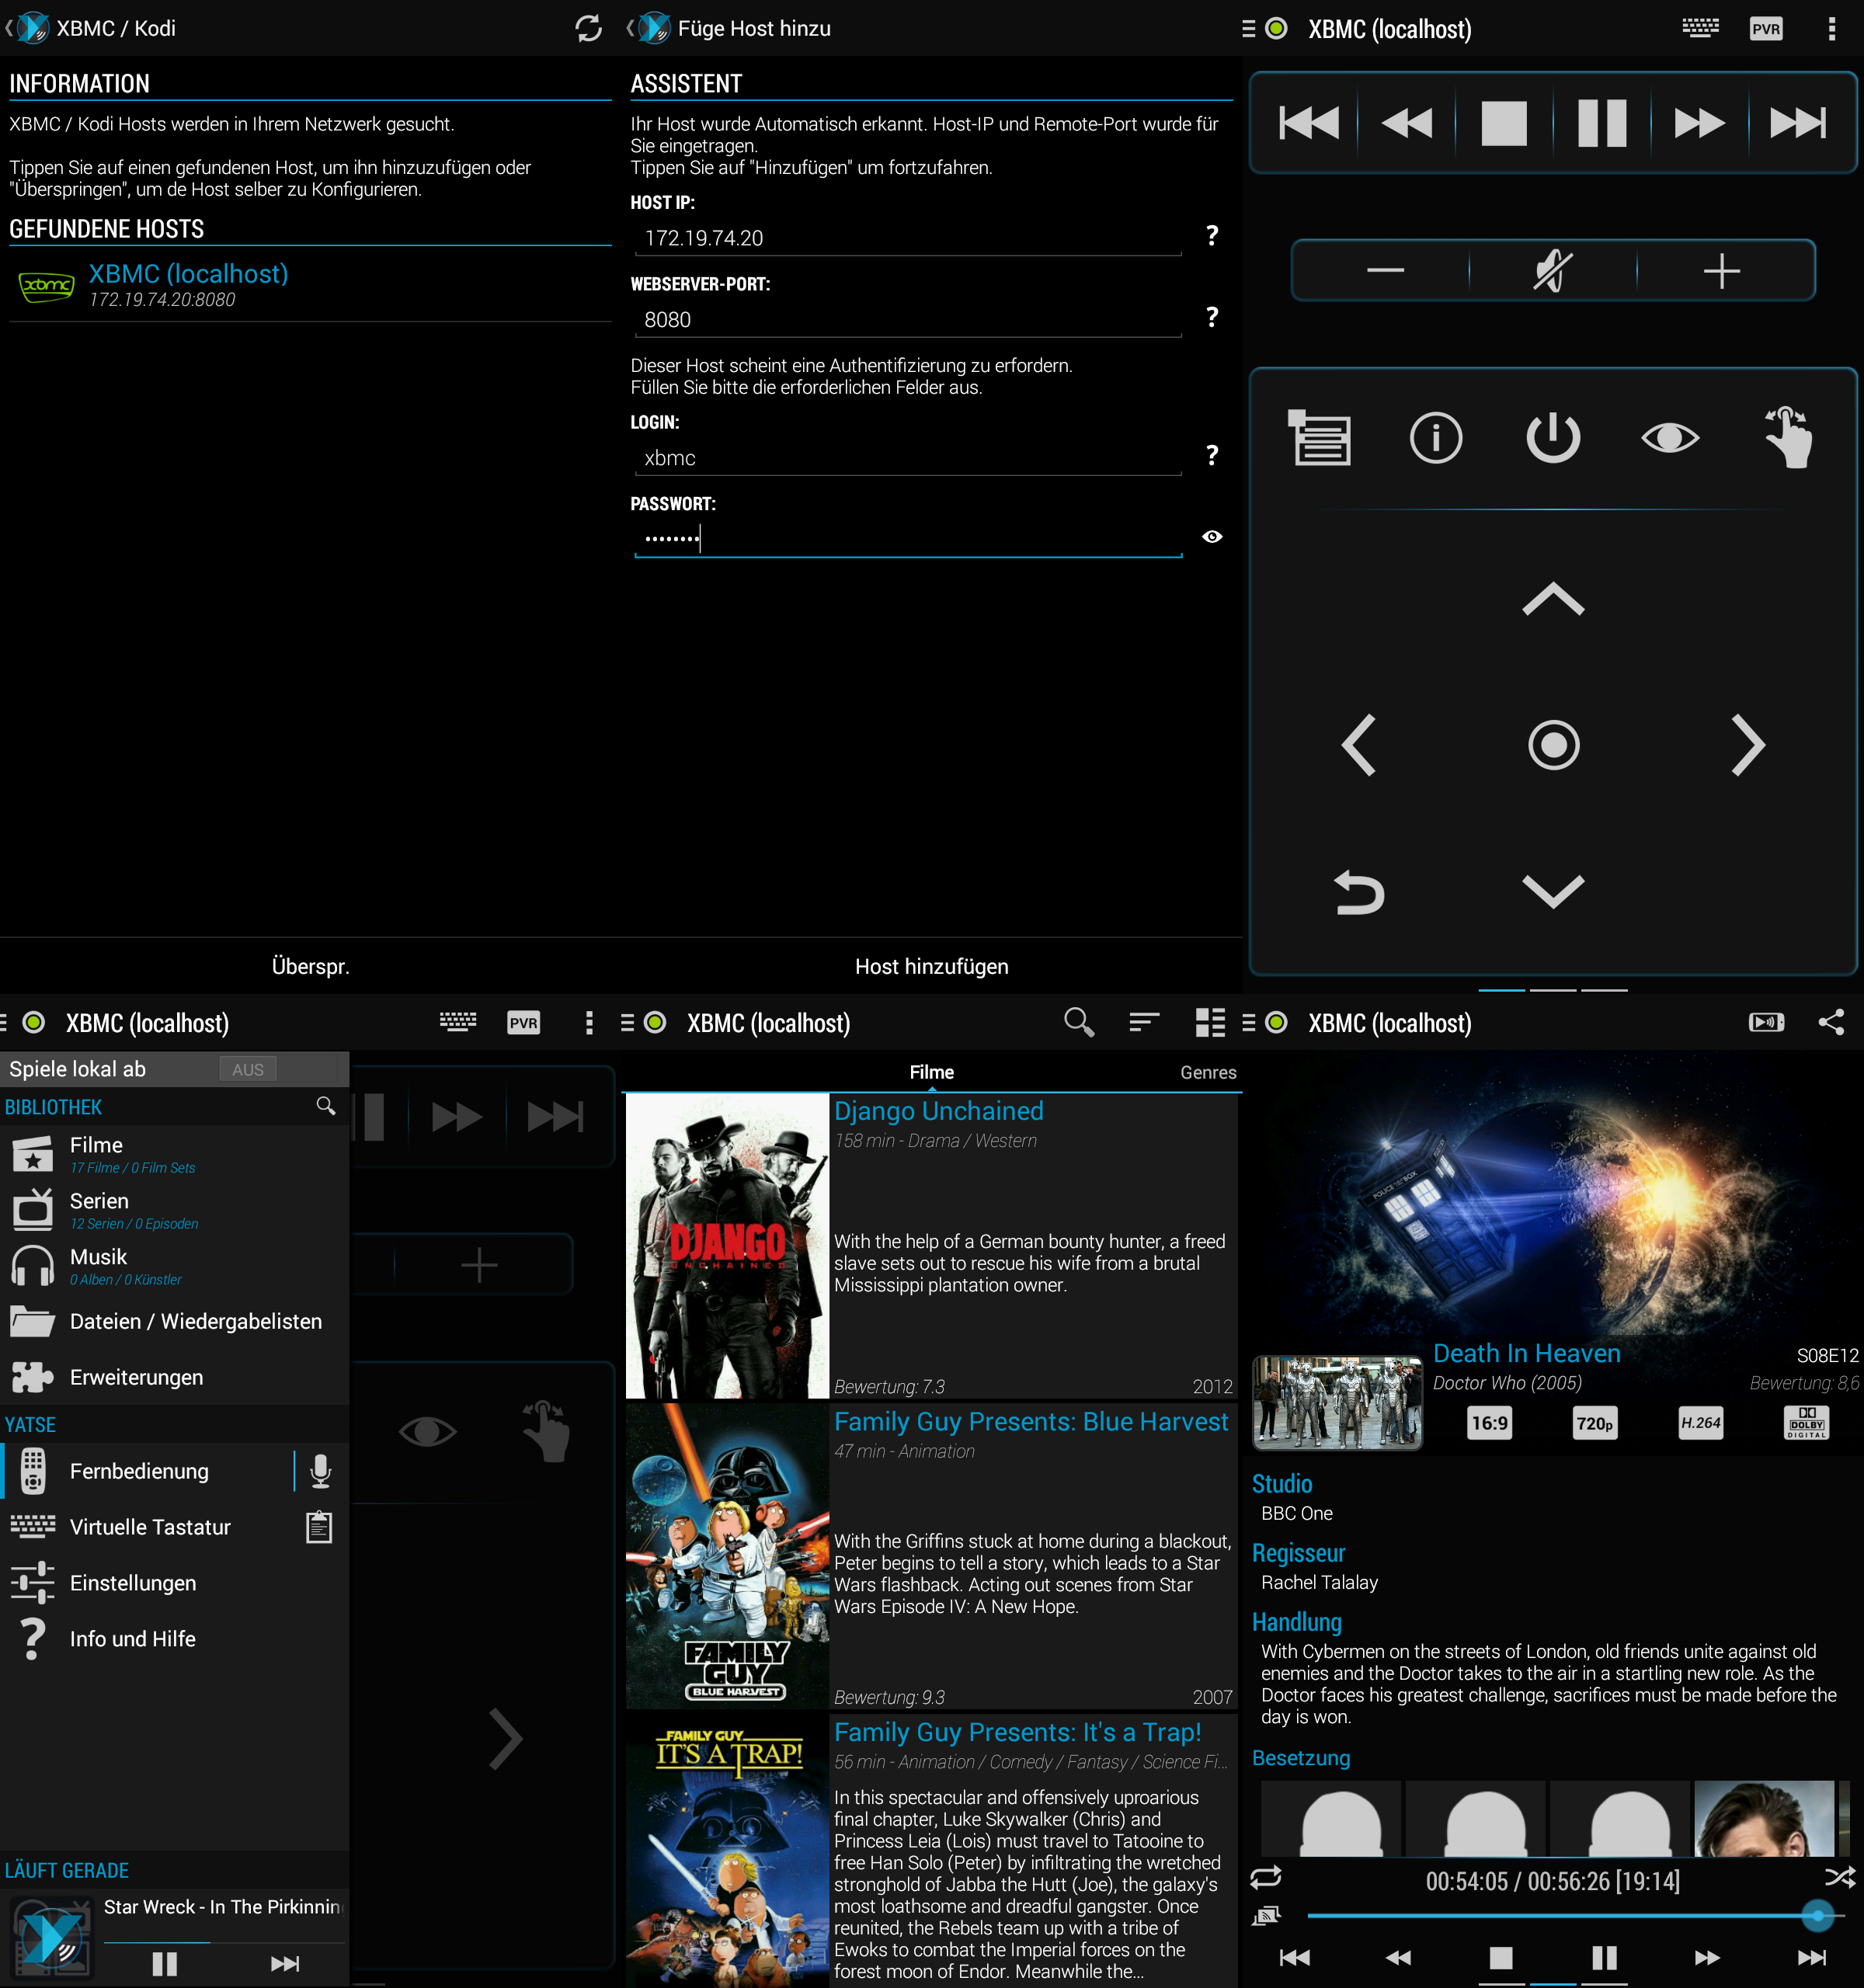The image size is (1864, 1988).
Task: Click the Login field containing xbmc
Action: point(908,458)
